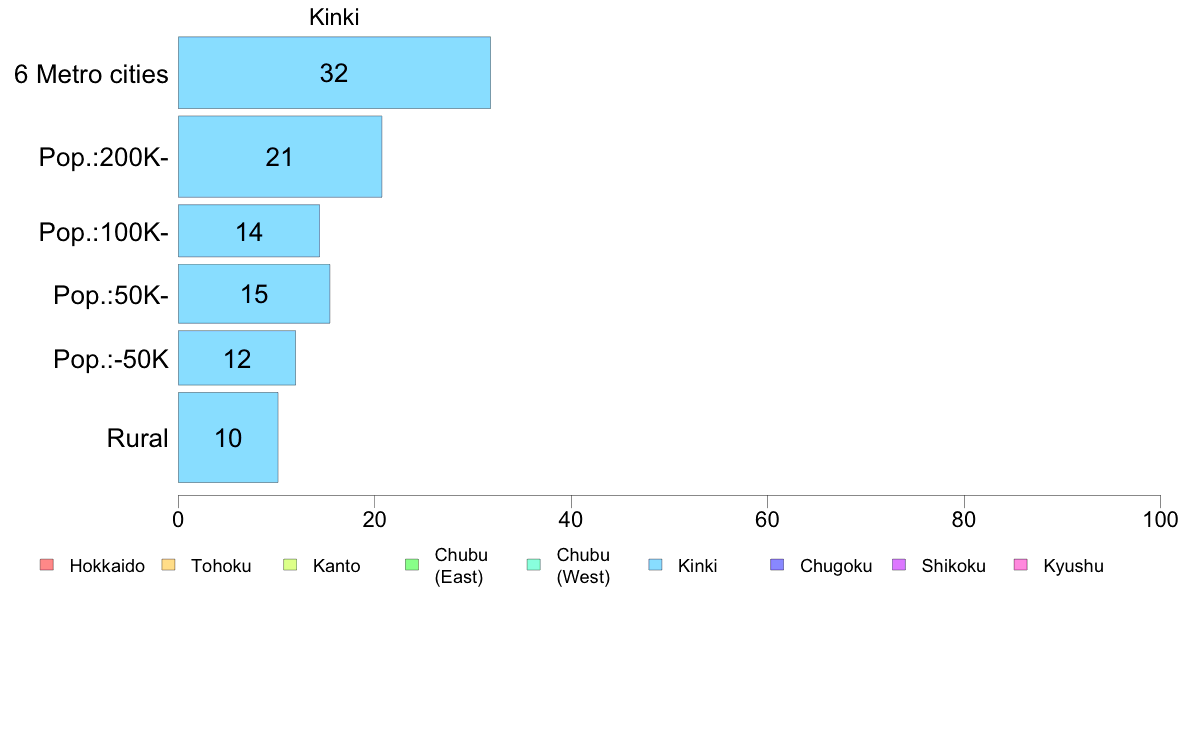
Task: Select the Pop.:50K- bar showing 15
Action: 254,294
